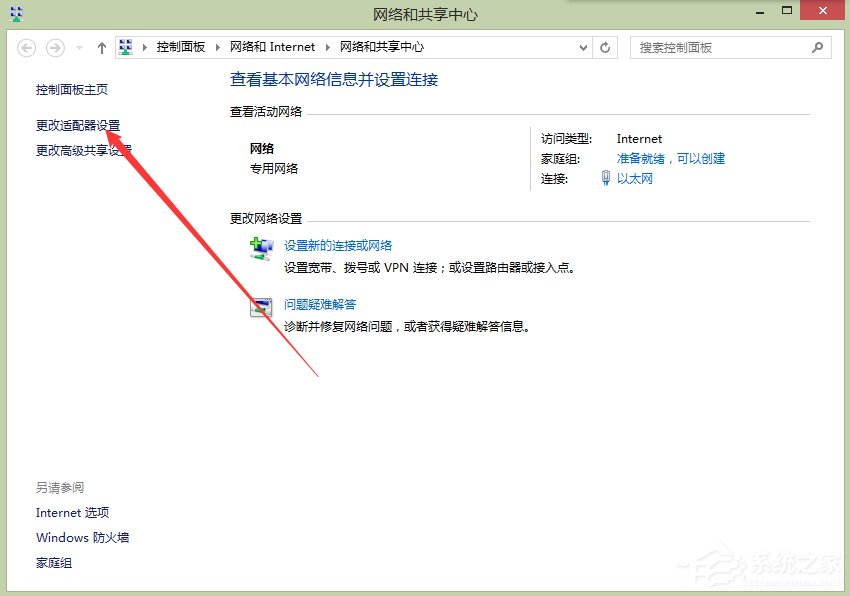Expand the breadcrumb arrow after 控制面板

218,47
